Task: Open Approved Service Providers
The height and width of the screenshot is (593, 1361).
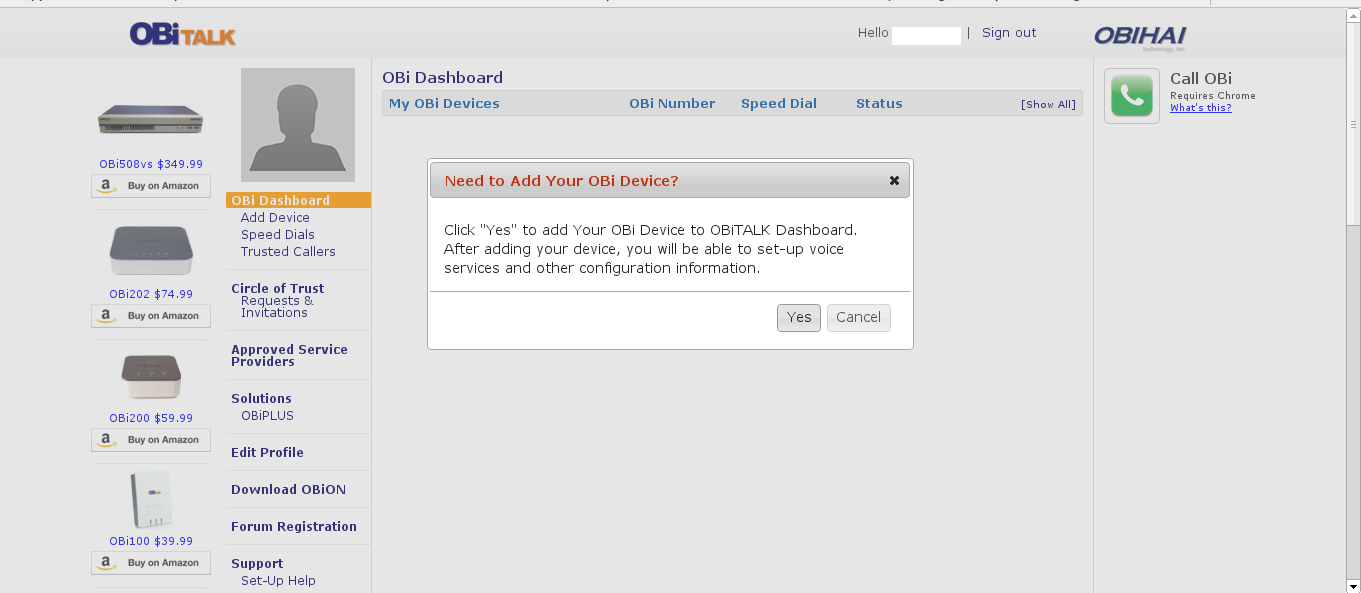Action: pos(289,356)
